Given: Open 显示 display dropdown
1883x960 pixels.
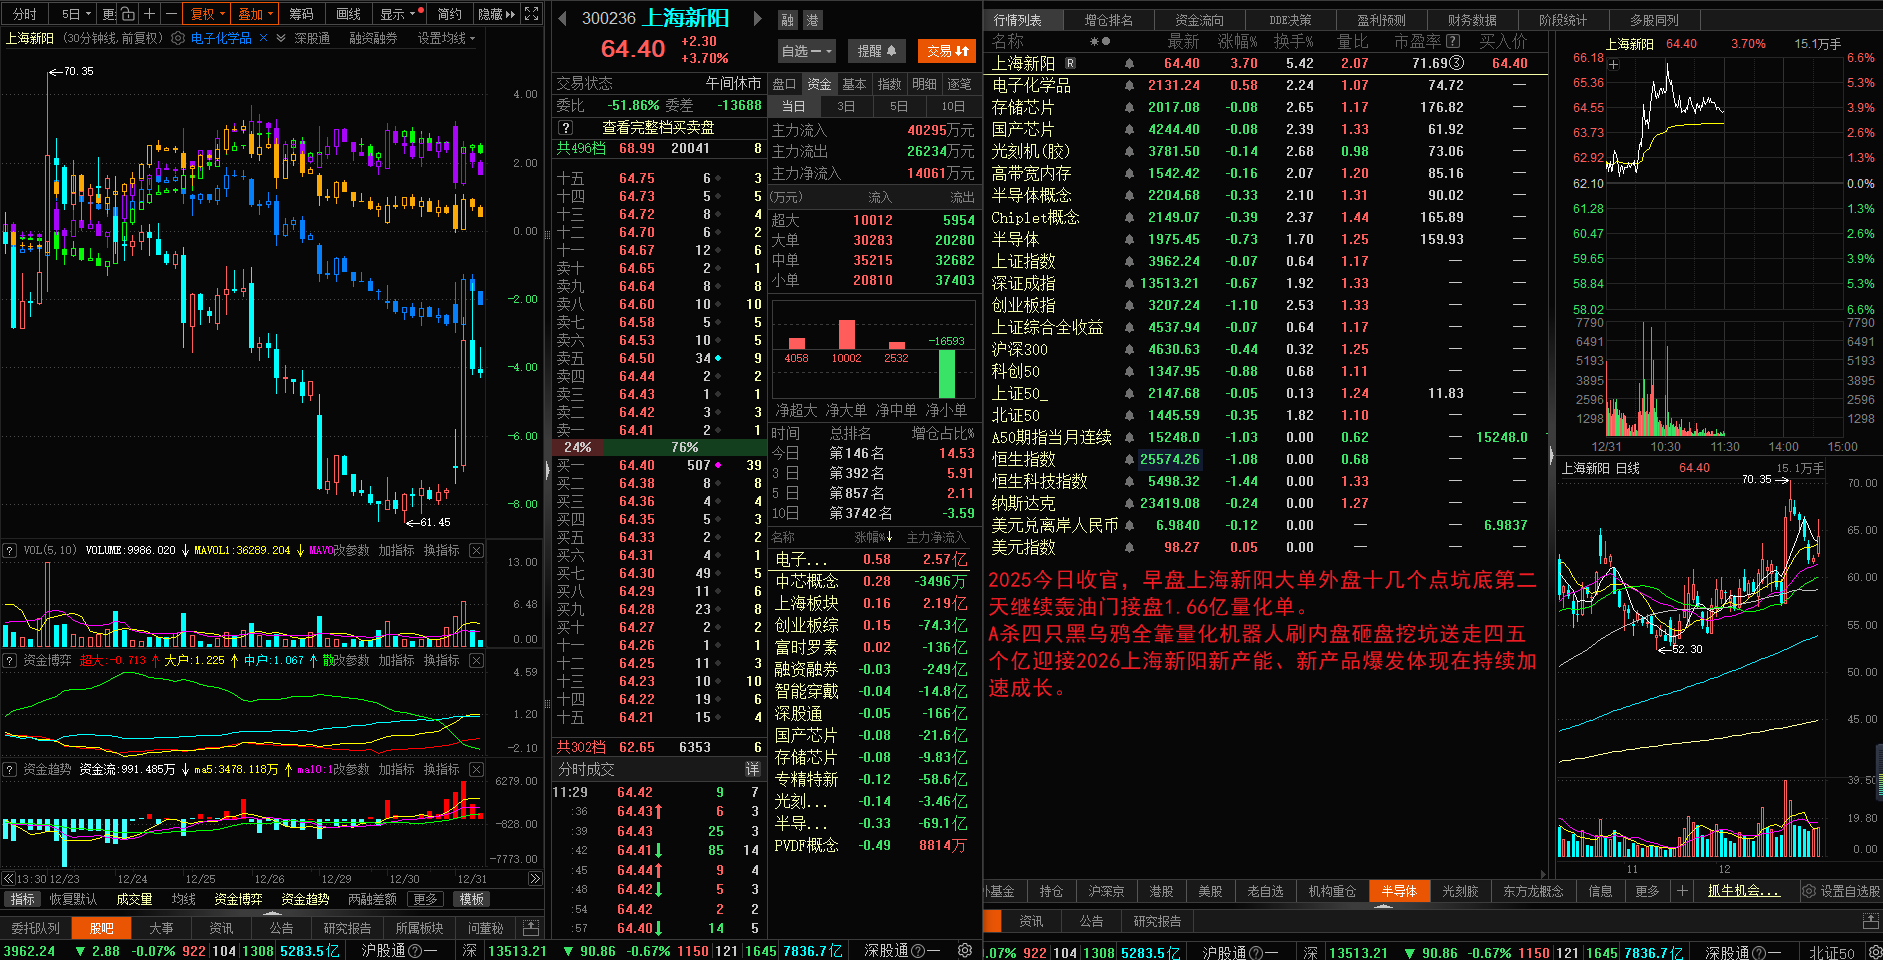Looking at the screenshot, I should click(398, 14).
